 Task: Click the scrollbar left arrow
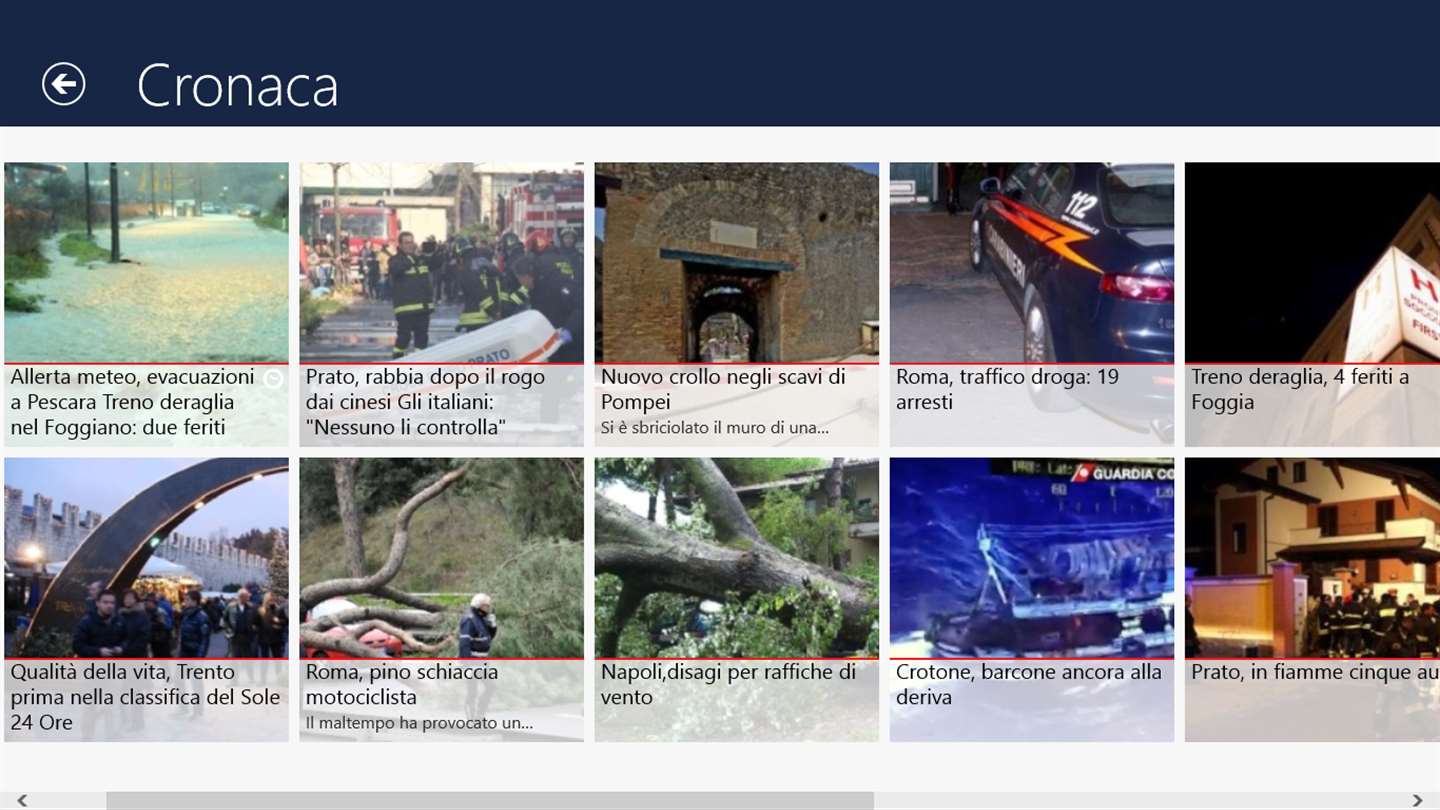pyautogui.click(x=21, y=800)
